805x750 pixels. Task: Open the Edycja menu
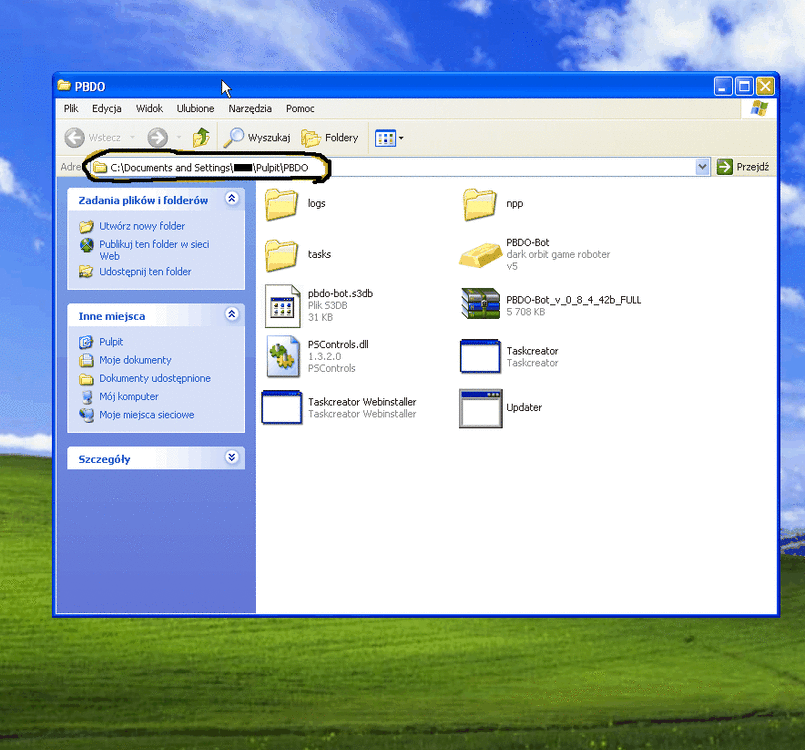(x=107, y=108)
